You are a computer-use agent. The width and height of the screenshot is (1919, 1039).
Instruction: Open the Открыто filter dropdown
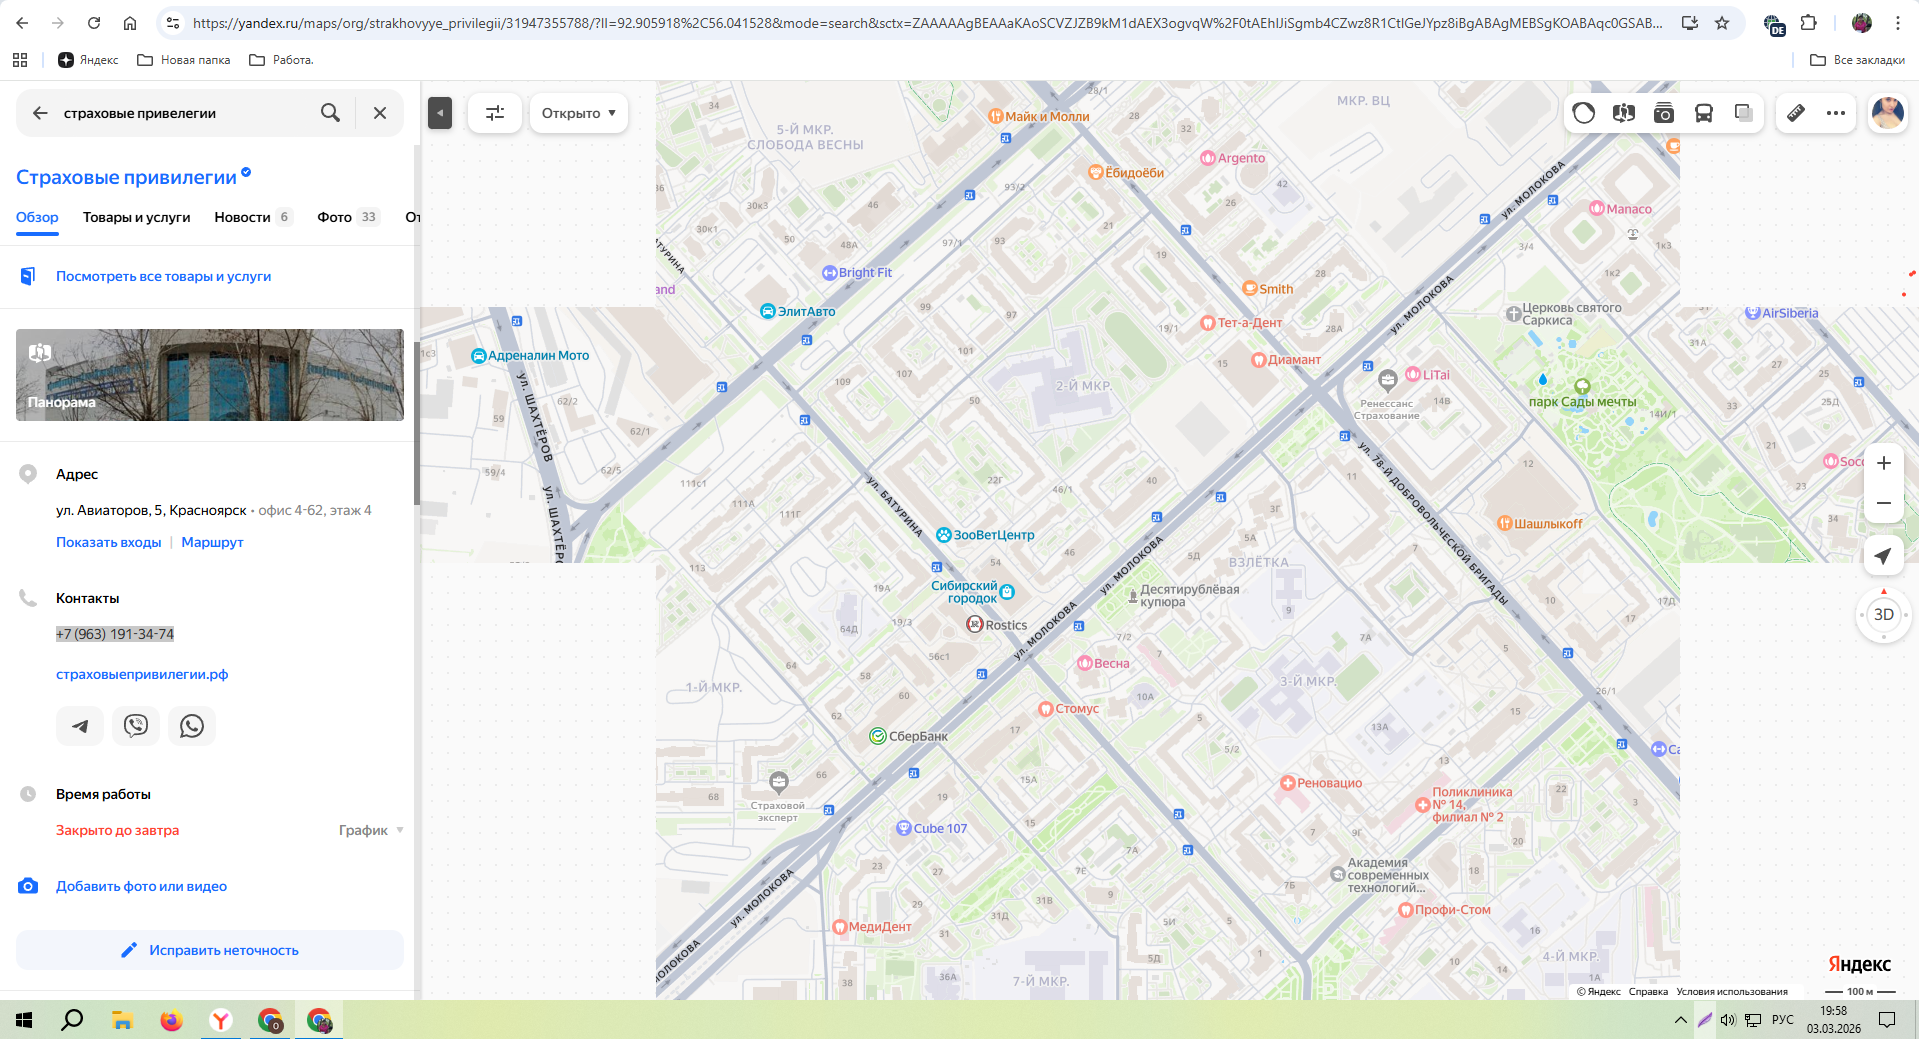[x=578, y=113]
